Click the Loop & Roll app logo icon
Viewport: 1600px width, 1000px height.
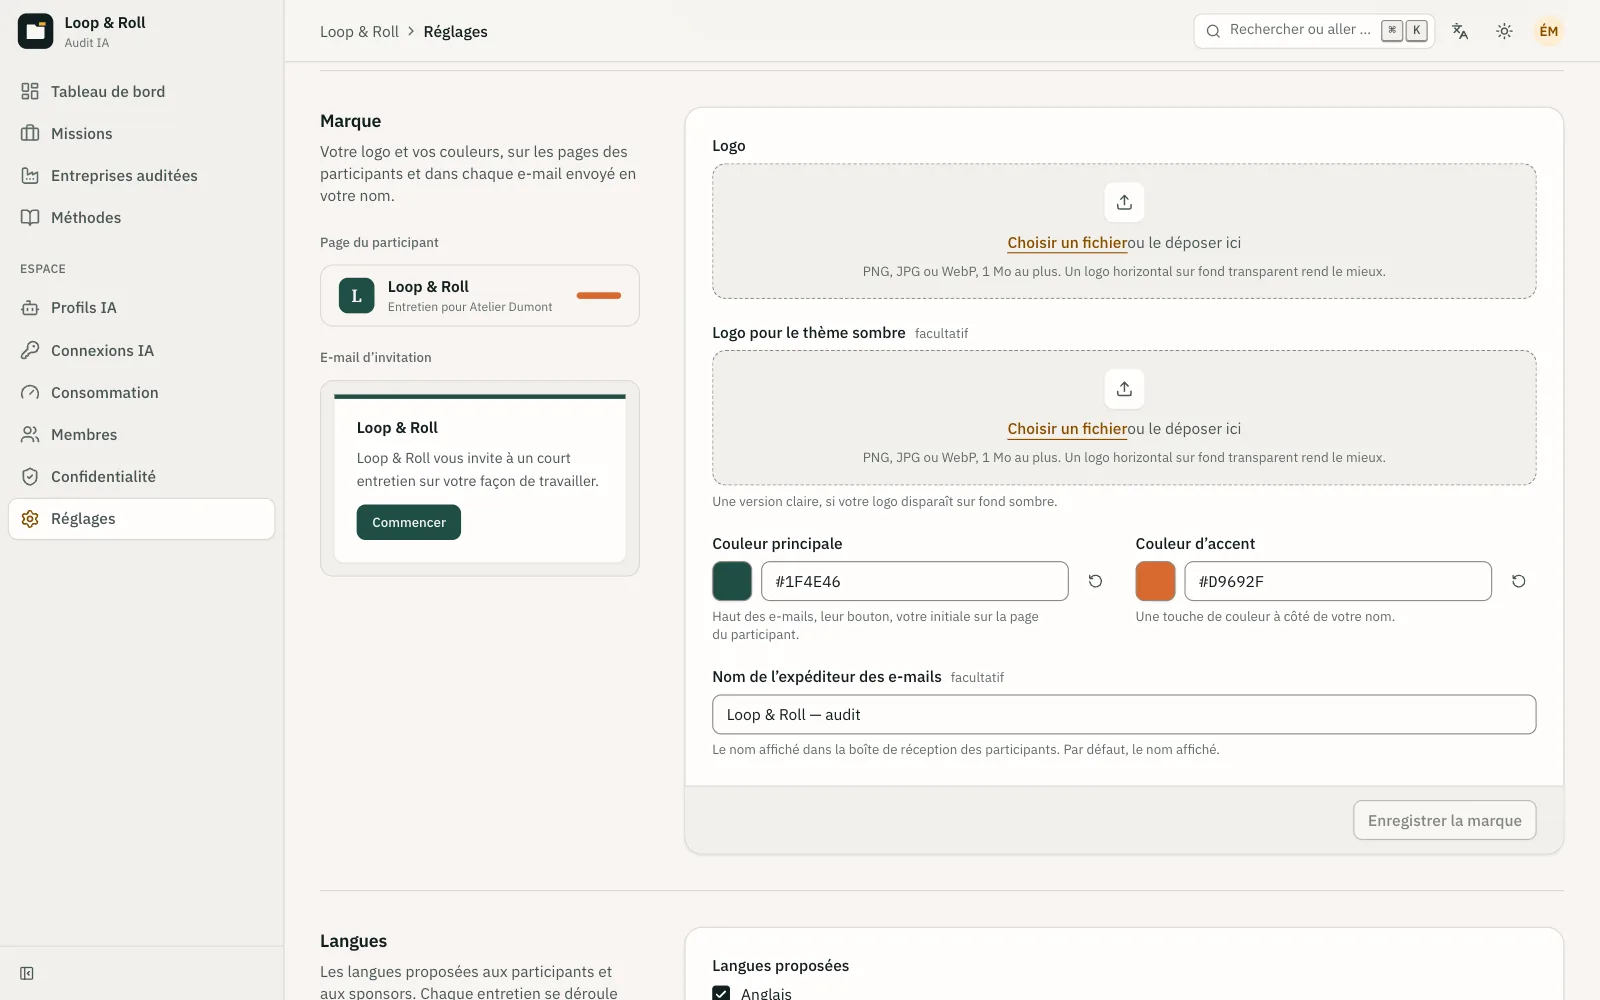coord(35,31)
